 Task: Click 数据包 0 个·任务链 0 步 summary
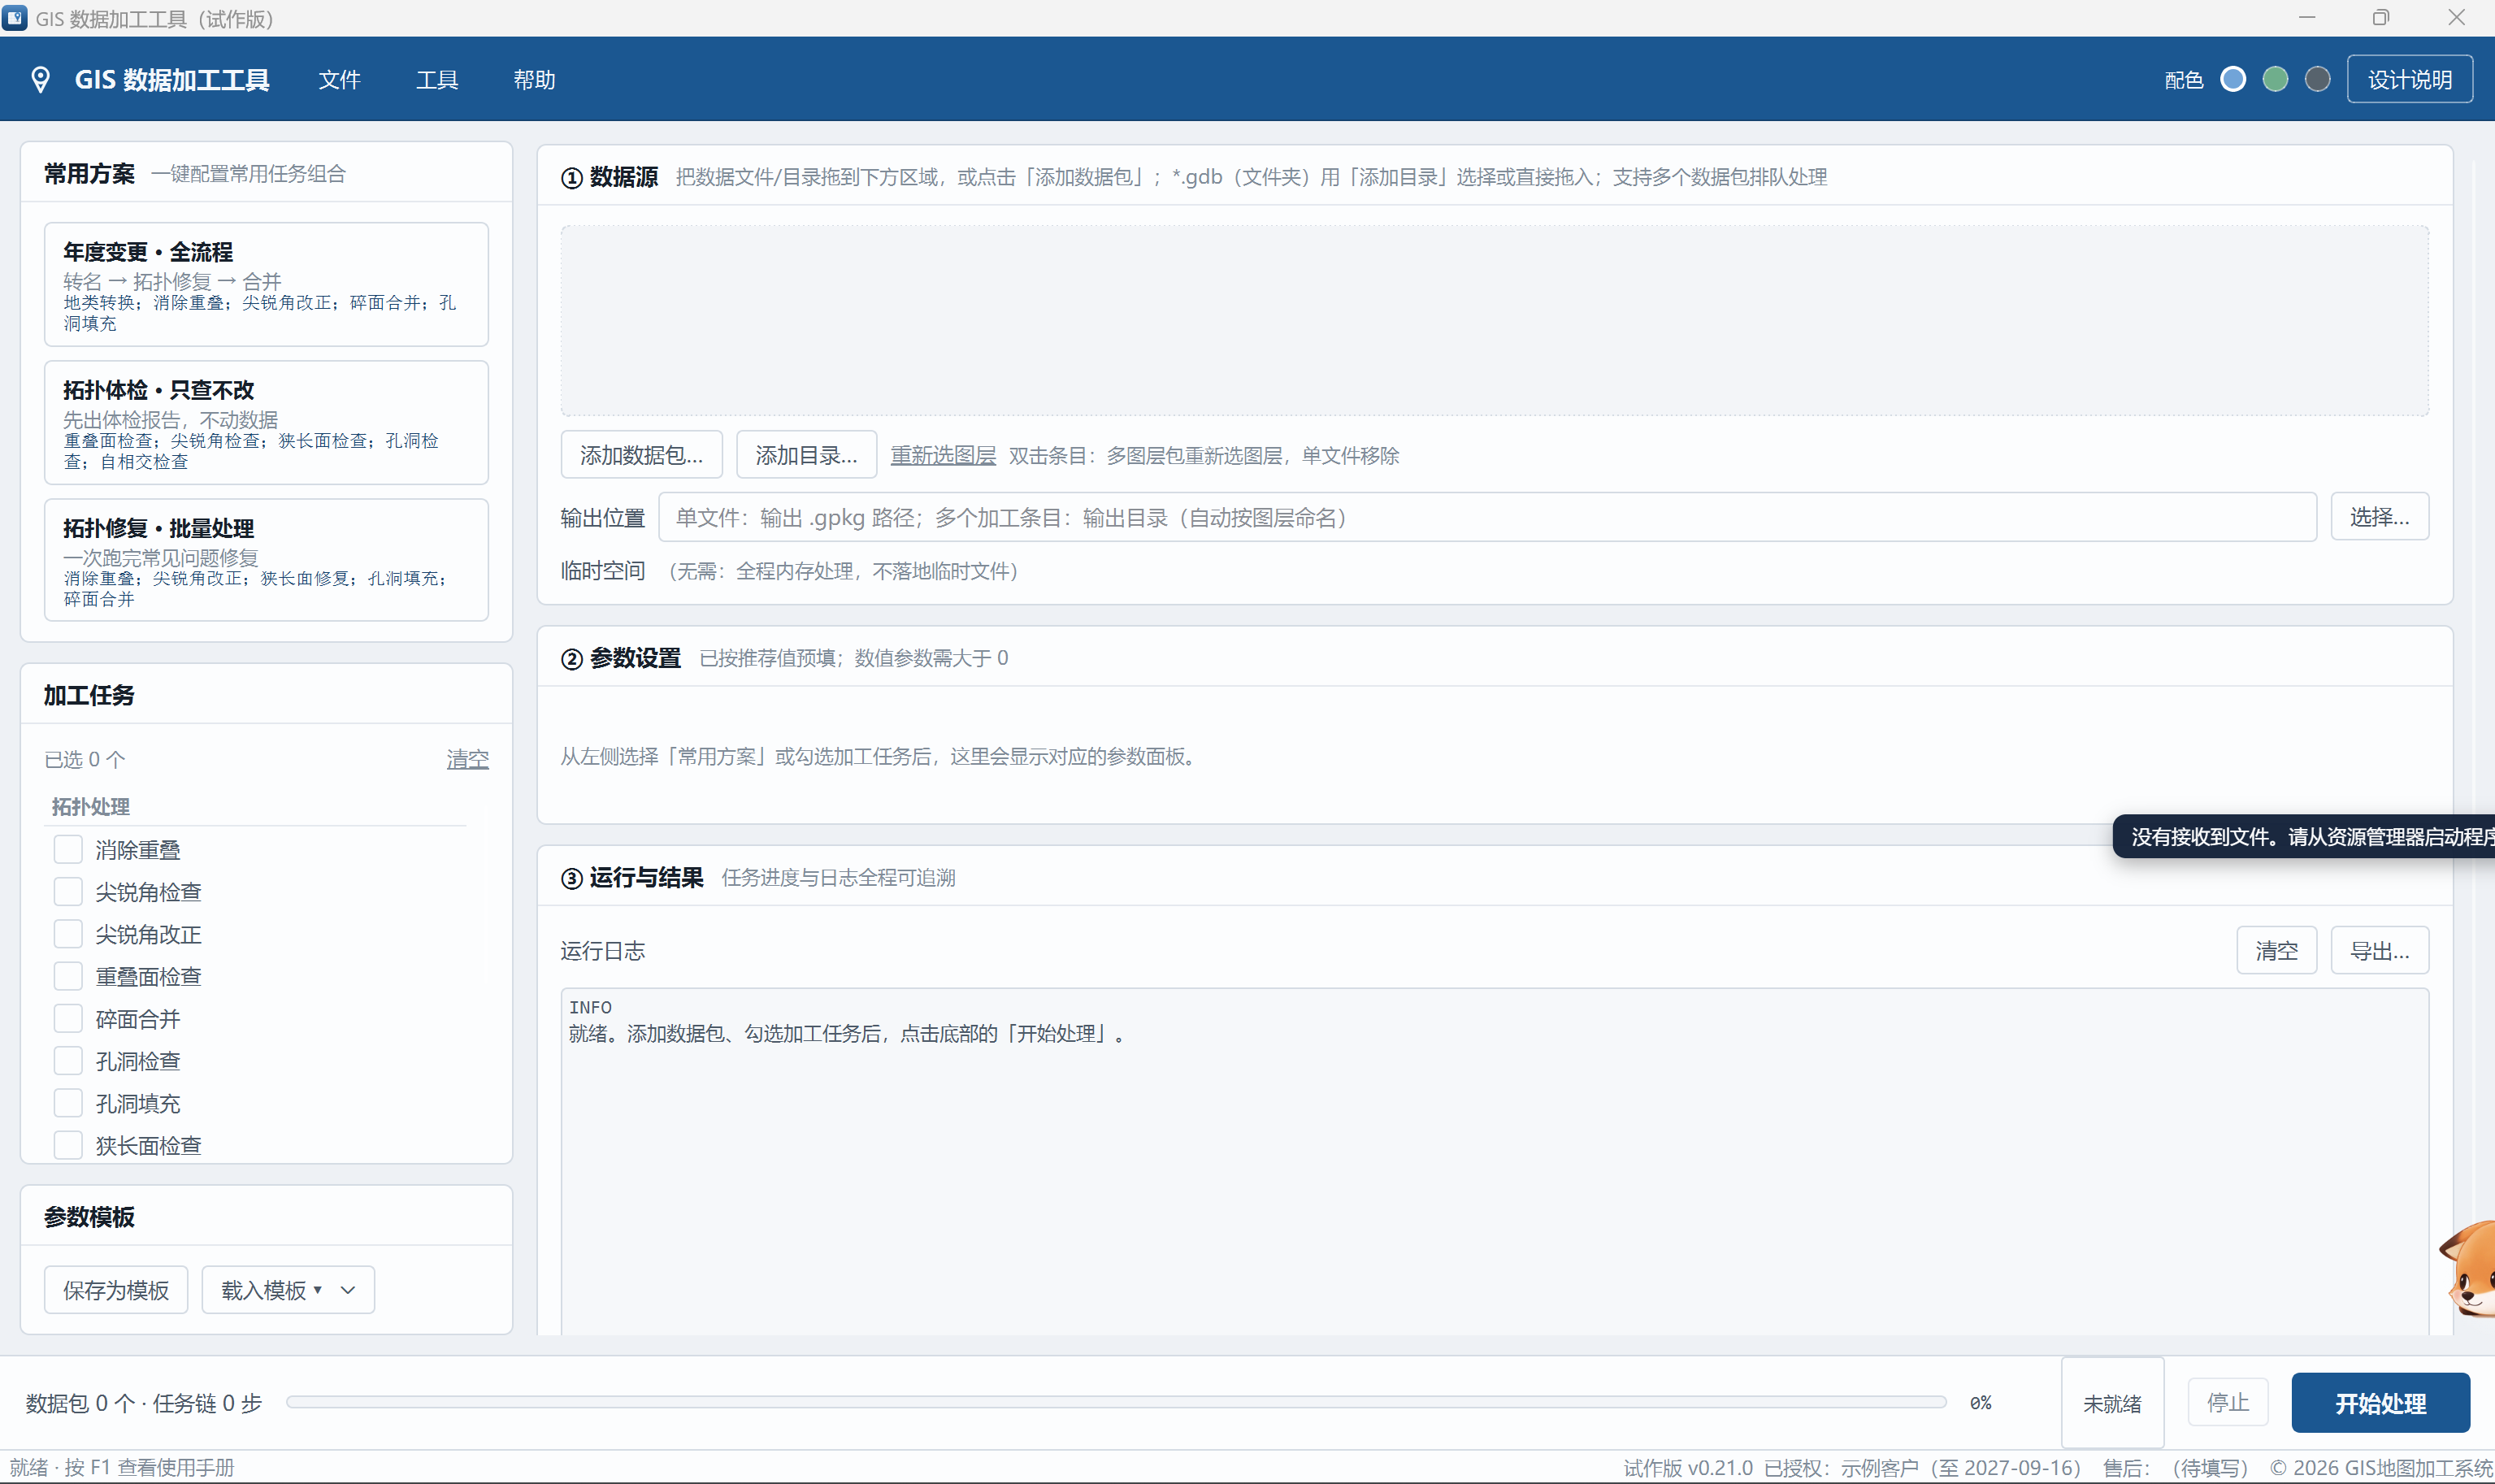point(144,1403)
